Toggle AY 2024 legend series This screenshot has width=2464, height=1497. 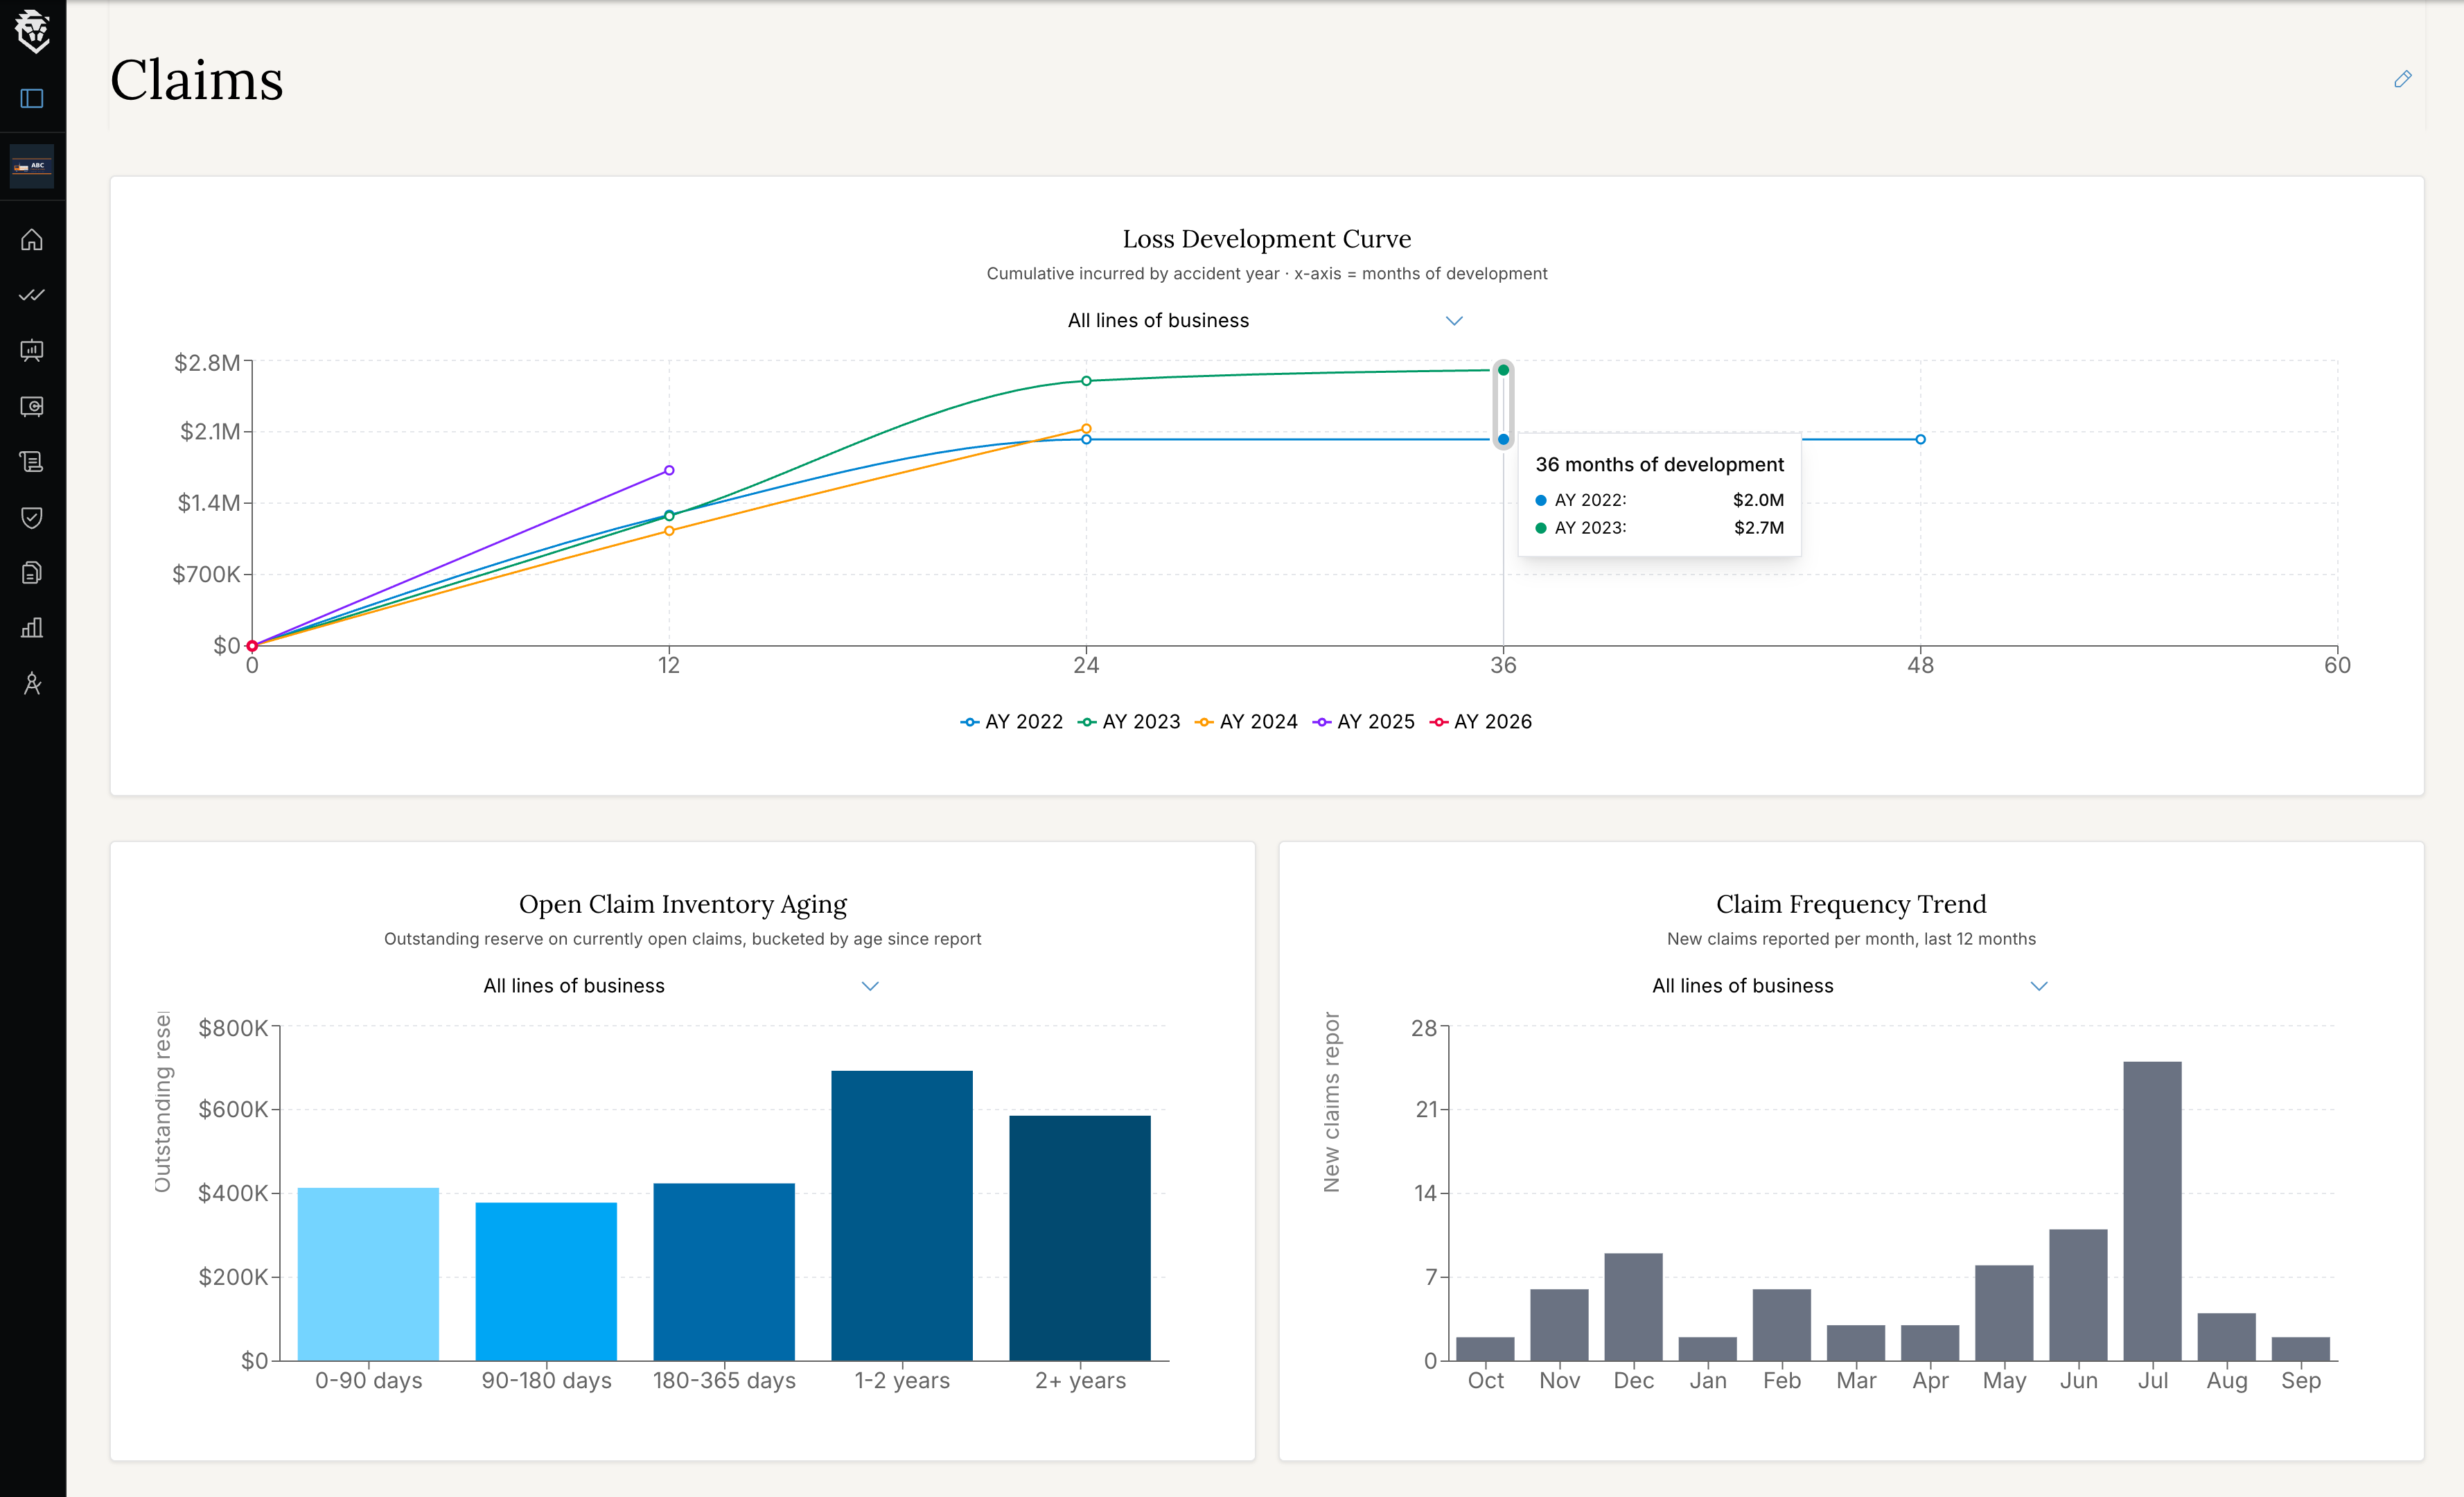(1246, 722)
